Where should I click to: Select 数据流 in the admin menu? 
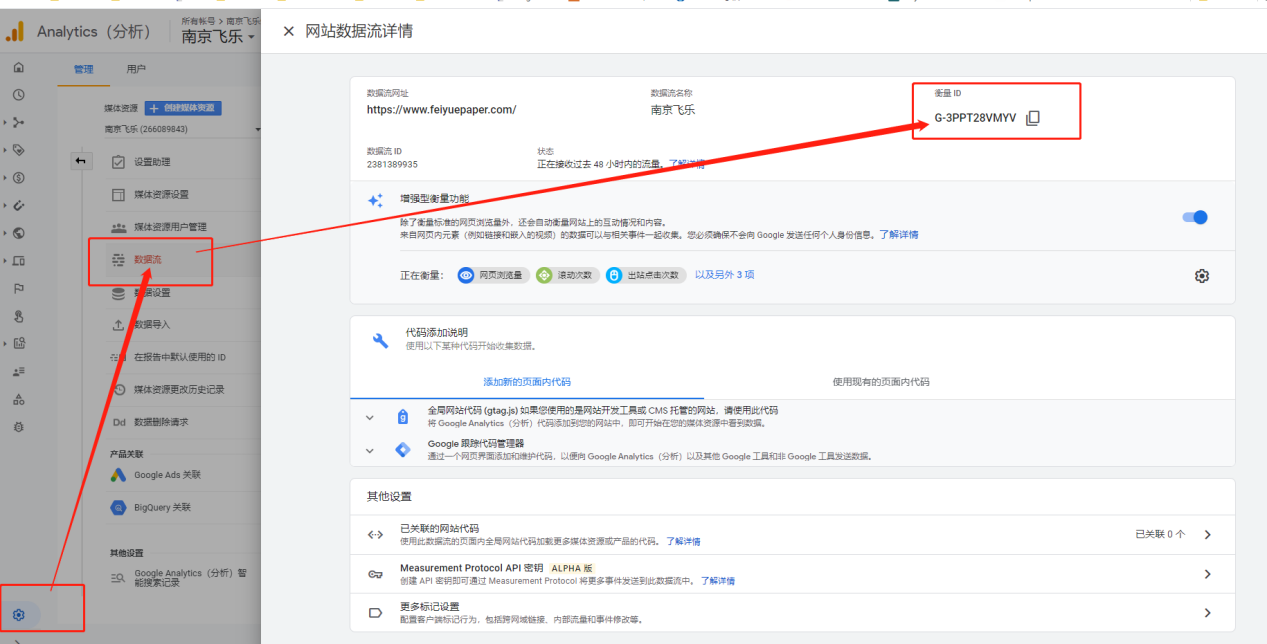(x=148, y=259)
